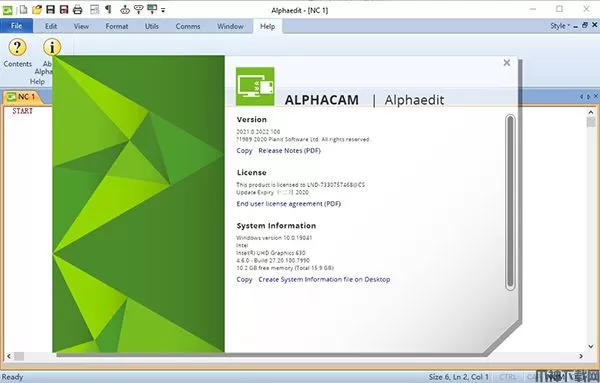Click the About dialog vertical scrollbar
Screen dimensions: 600x383
(510, 202)
